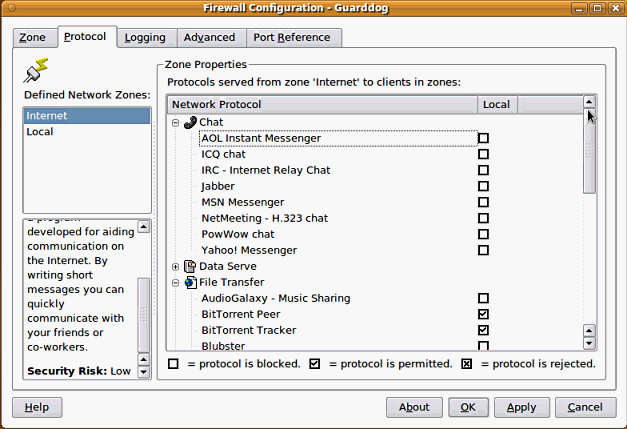Select the Yahoo! Messenger row
This screenshot has width=627, height=429.
(x=338, y=250)
